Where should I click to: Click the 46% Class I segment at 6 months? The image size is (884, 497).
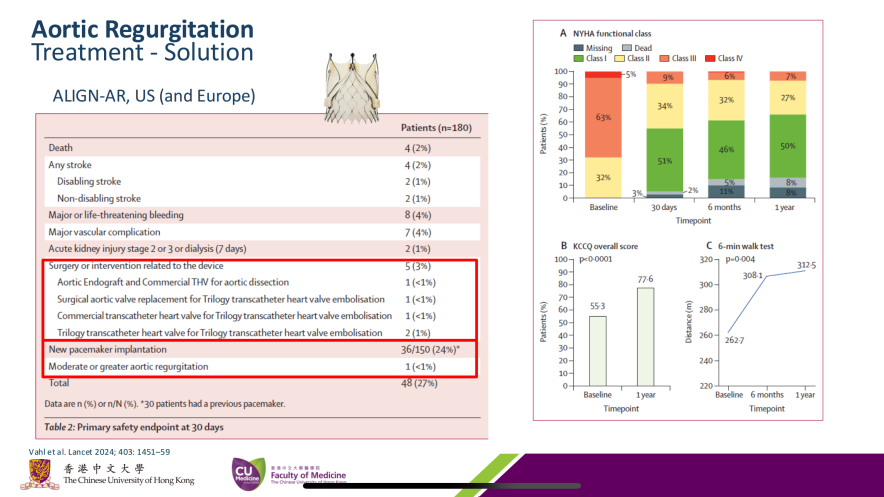[x=726, y=149]
